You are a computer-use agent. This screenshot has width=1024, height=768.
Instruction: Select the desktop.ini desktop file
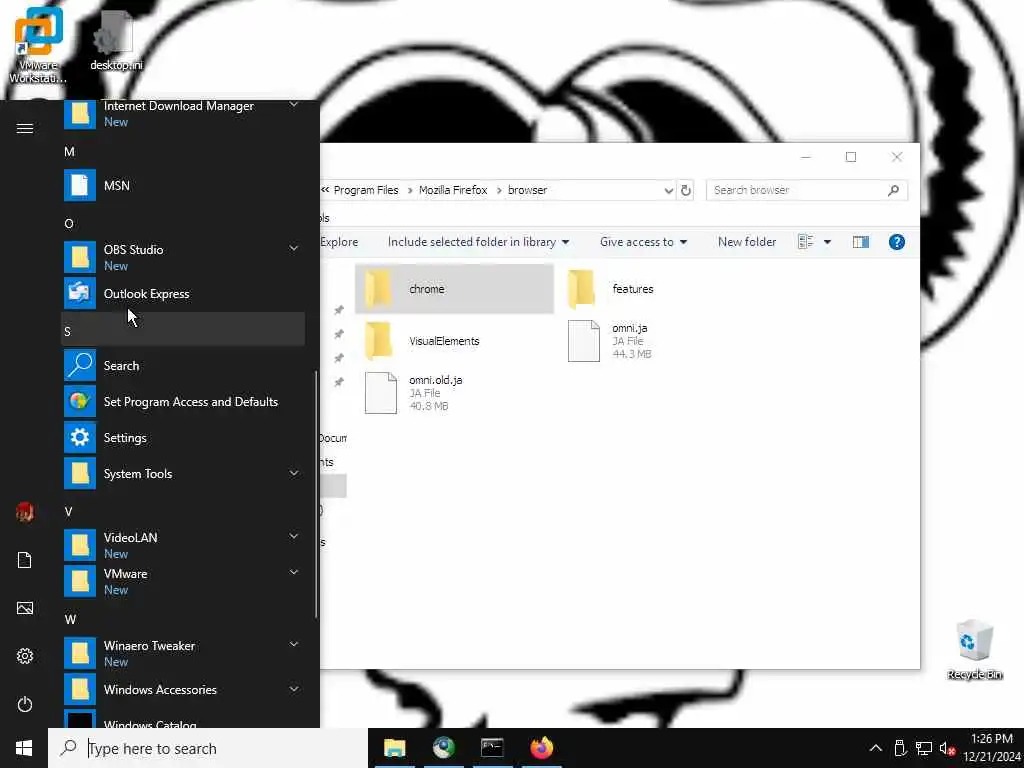point(116,40)
